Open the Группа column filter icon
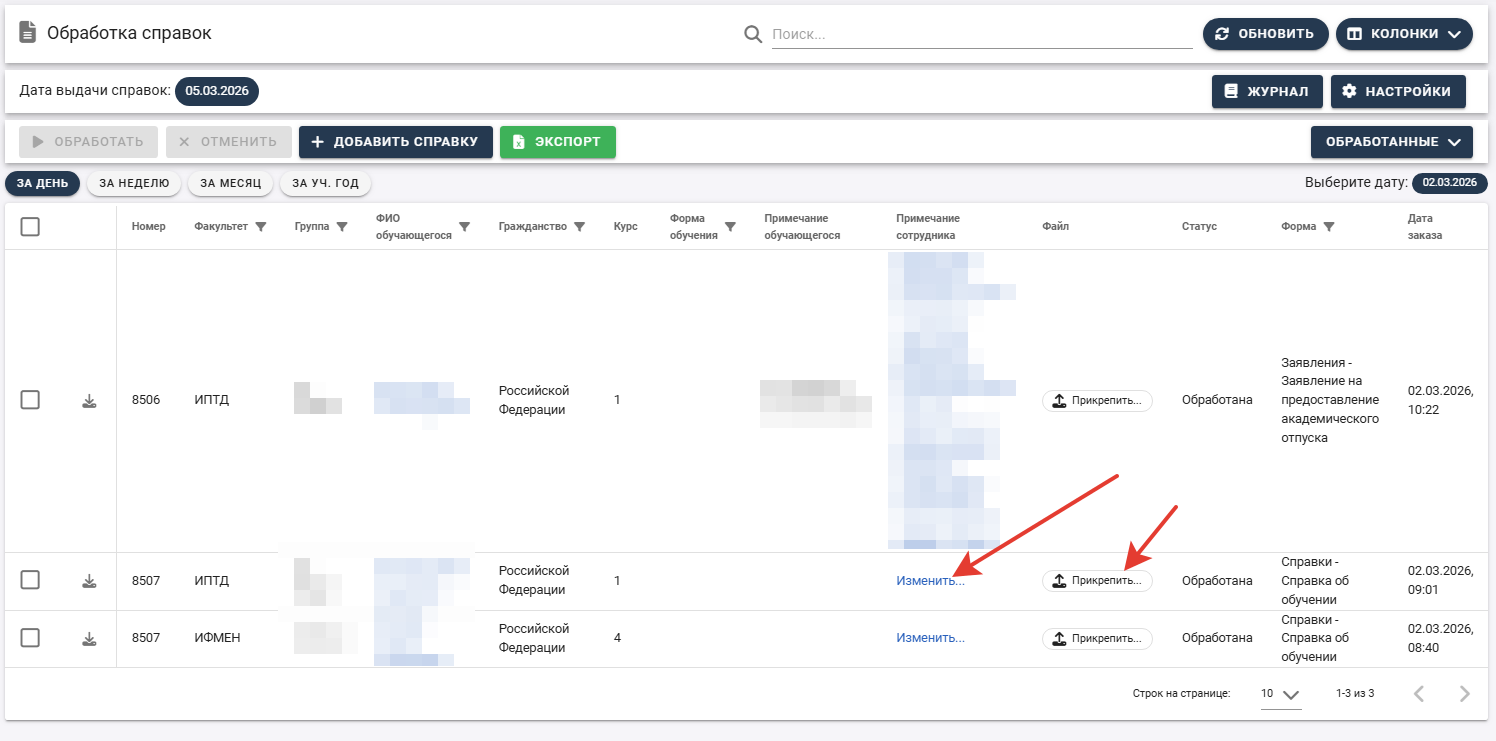The image size is (1496, 741). click(x=342, y=227)
